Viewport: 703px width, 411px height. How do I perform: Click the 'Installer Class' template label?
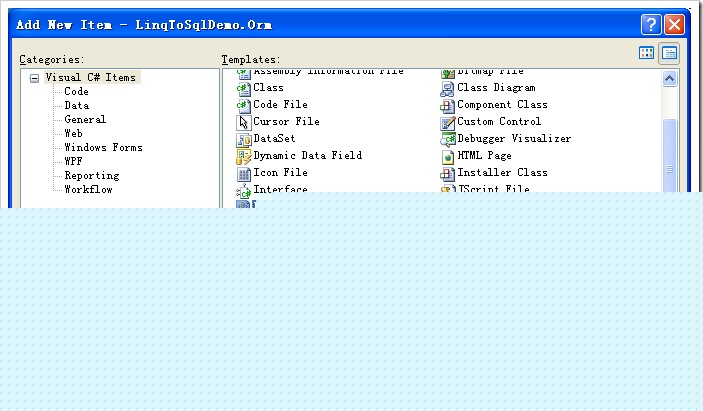503,173
